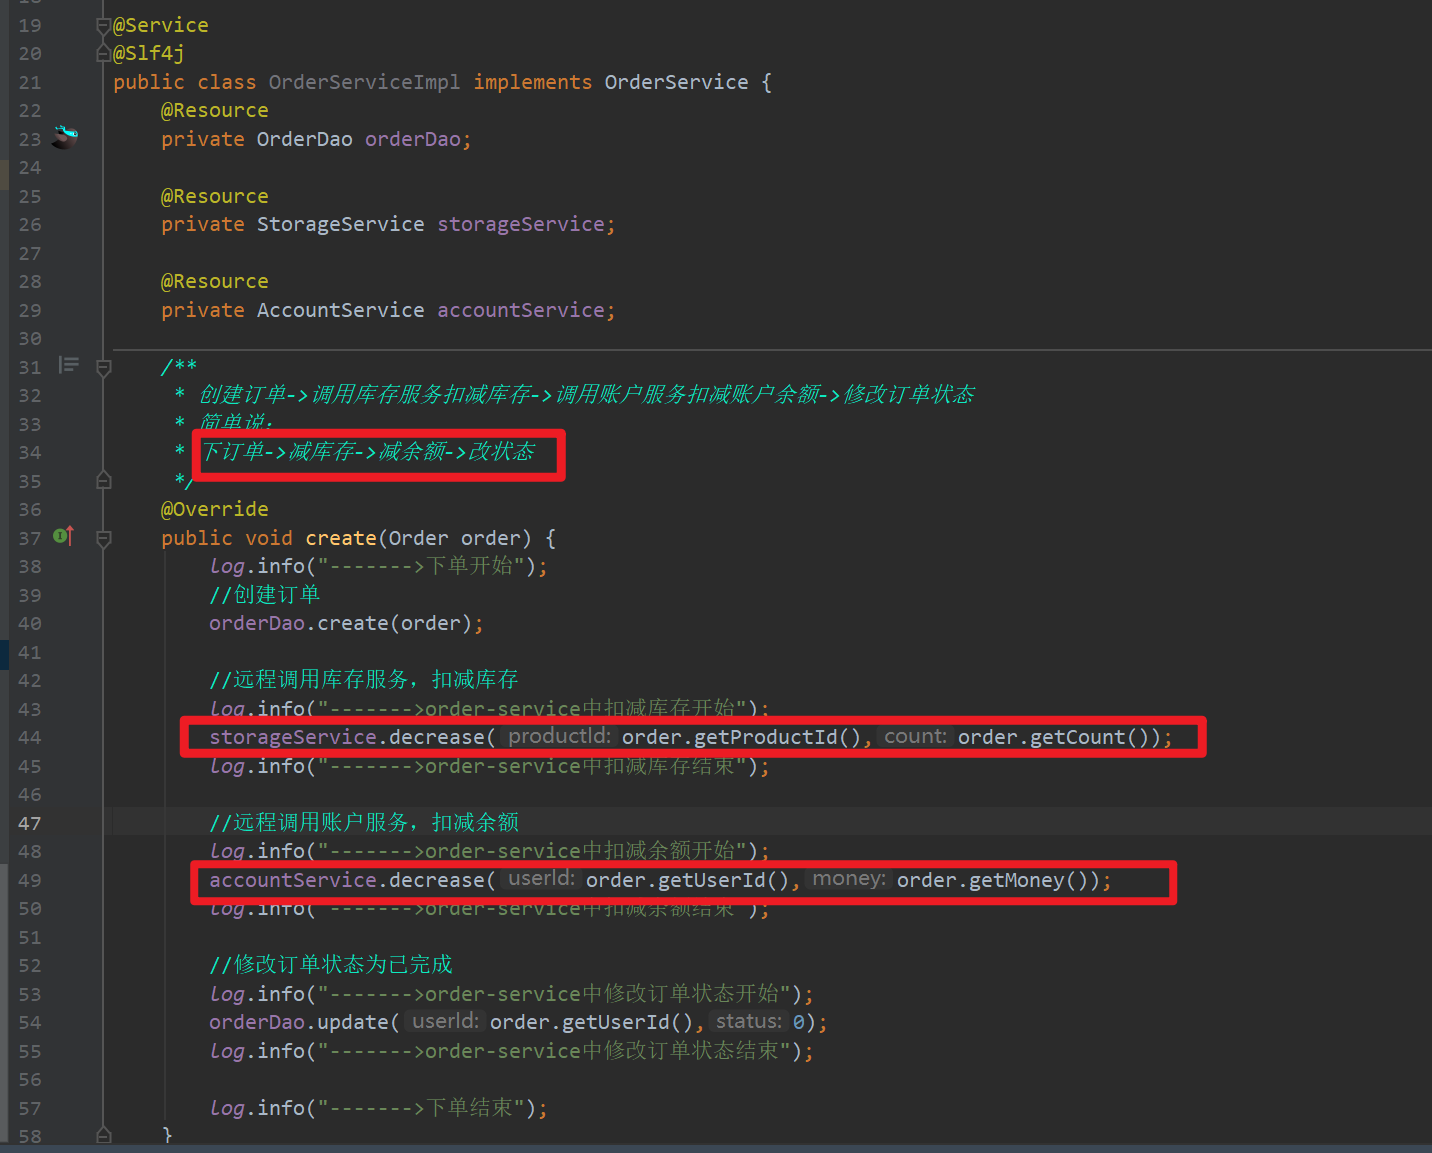Click the 'productId:' inlay hint
Viewport: 1432px width, 1153px height.
(559, 737)
